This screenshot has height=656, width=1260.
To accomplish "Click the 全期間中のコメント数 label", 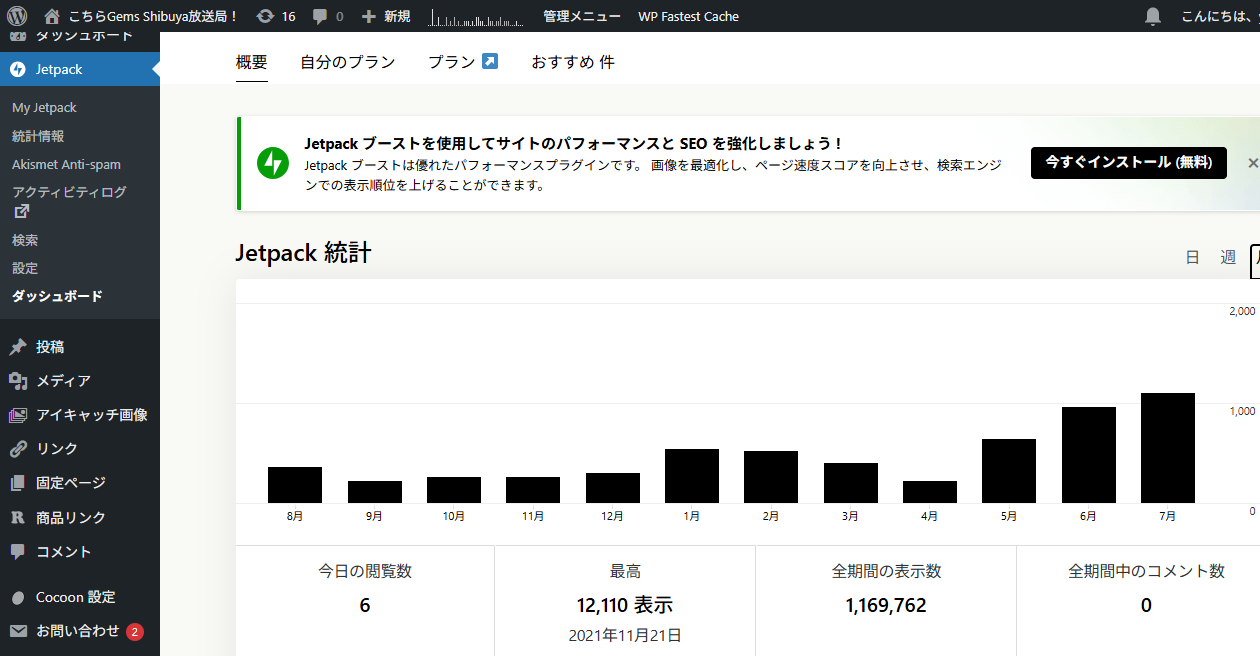I will click(x=1146, y=571).
